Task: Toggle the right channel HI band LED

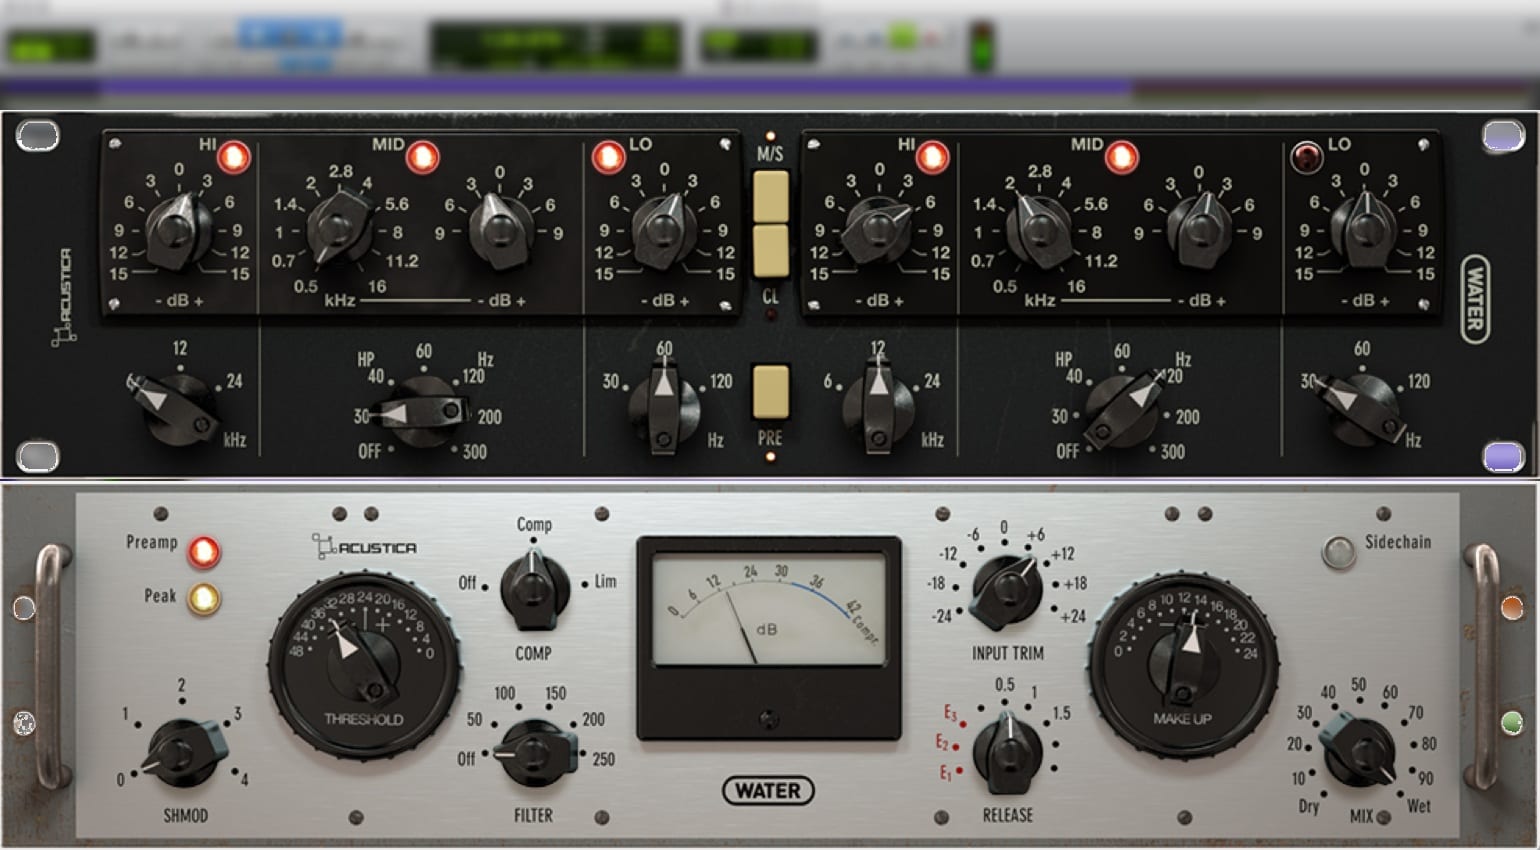Action: (932, 157)
